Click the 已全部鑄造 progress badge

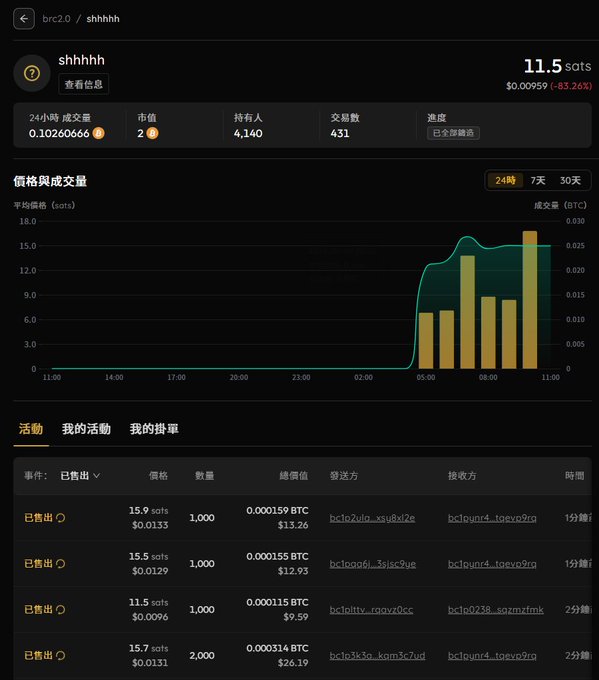coord(453,133)
